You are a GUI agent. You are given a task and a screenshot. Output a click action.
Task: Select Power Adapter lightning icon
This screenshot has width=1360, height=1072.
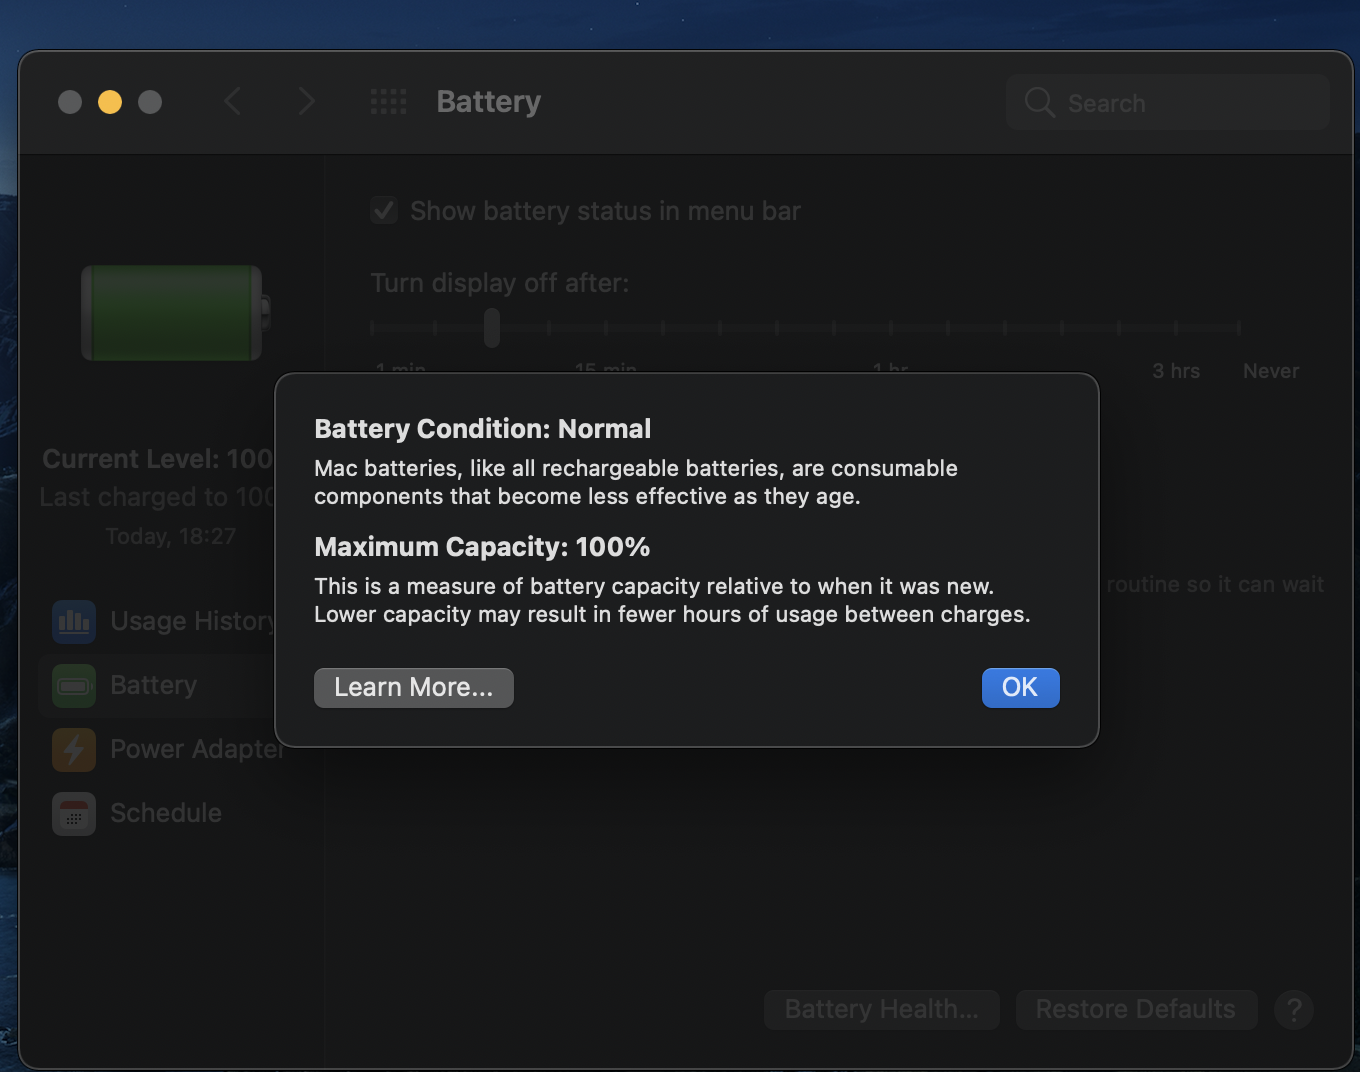pyautogui.click(x=74, y=749)
